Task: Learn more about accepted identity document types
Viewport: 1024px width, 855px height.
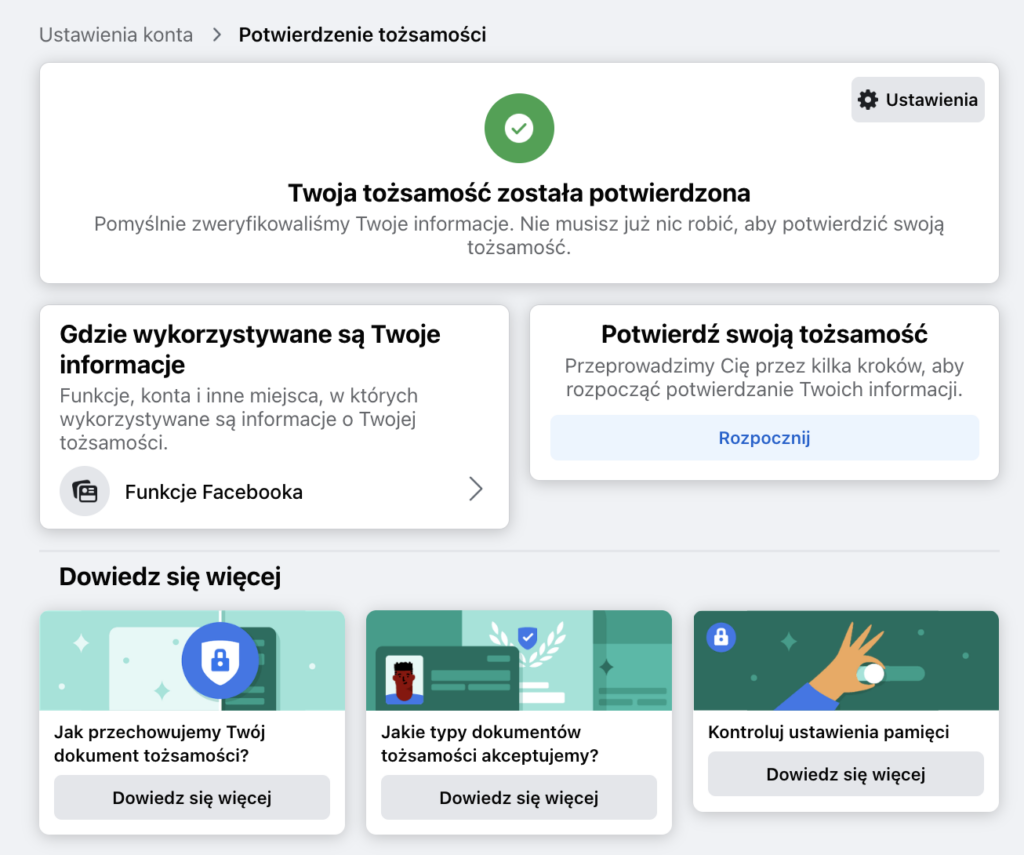Action: (x=518, y=797)
